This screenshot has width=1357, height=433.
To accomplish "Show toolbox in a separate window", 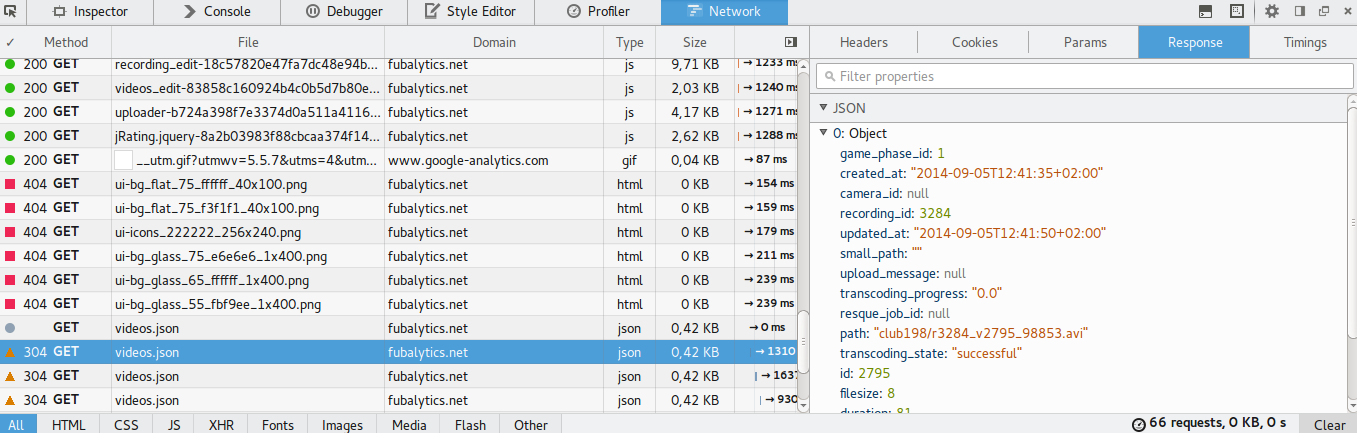I will pos(1324,12).
